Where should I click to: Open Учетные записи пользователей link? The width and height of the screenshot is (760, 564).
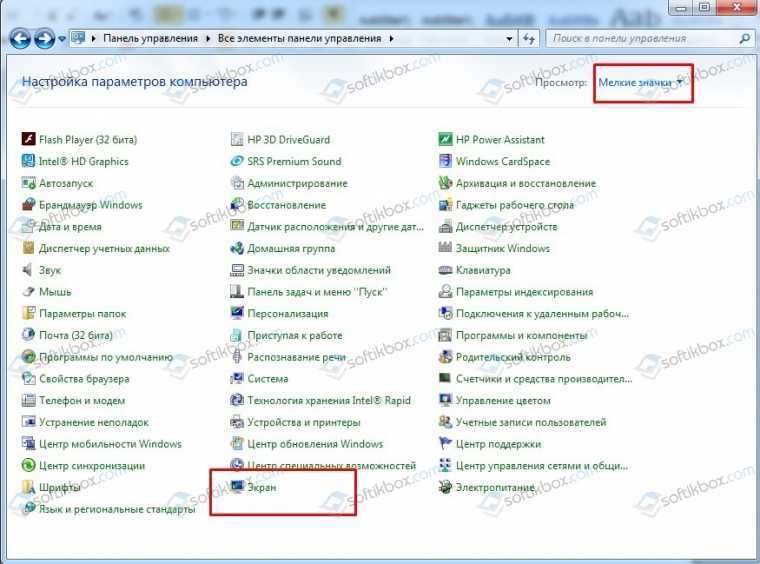tap(531, 422)
